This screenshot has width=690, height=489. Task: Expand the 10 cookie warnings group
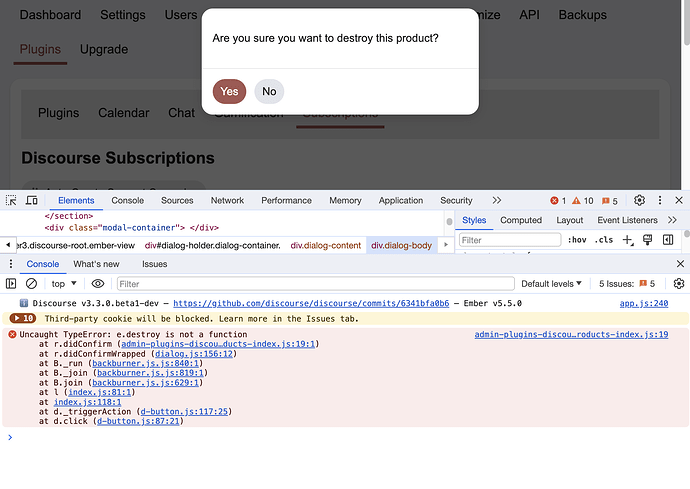tap(22, 318)
